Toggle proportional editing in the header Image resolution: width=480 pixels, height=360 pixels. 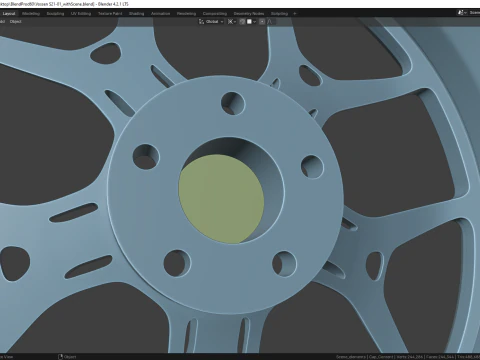point(262,22)
